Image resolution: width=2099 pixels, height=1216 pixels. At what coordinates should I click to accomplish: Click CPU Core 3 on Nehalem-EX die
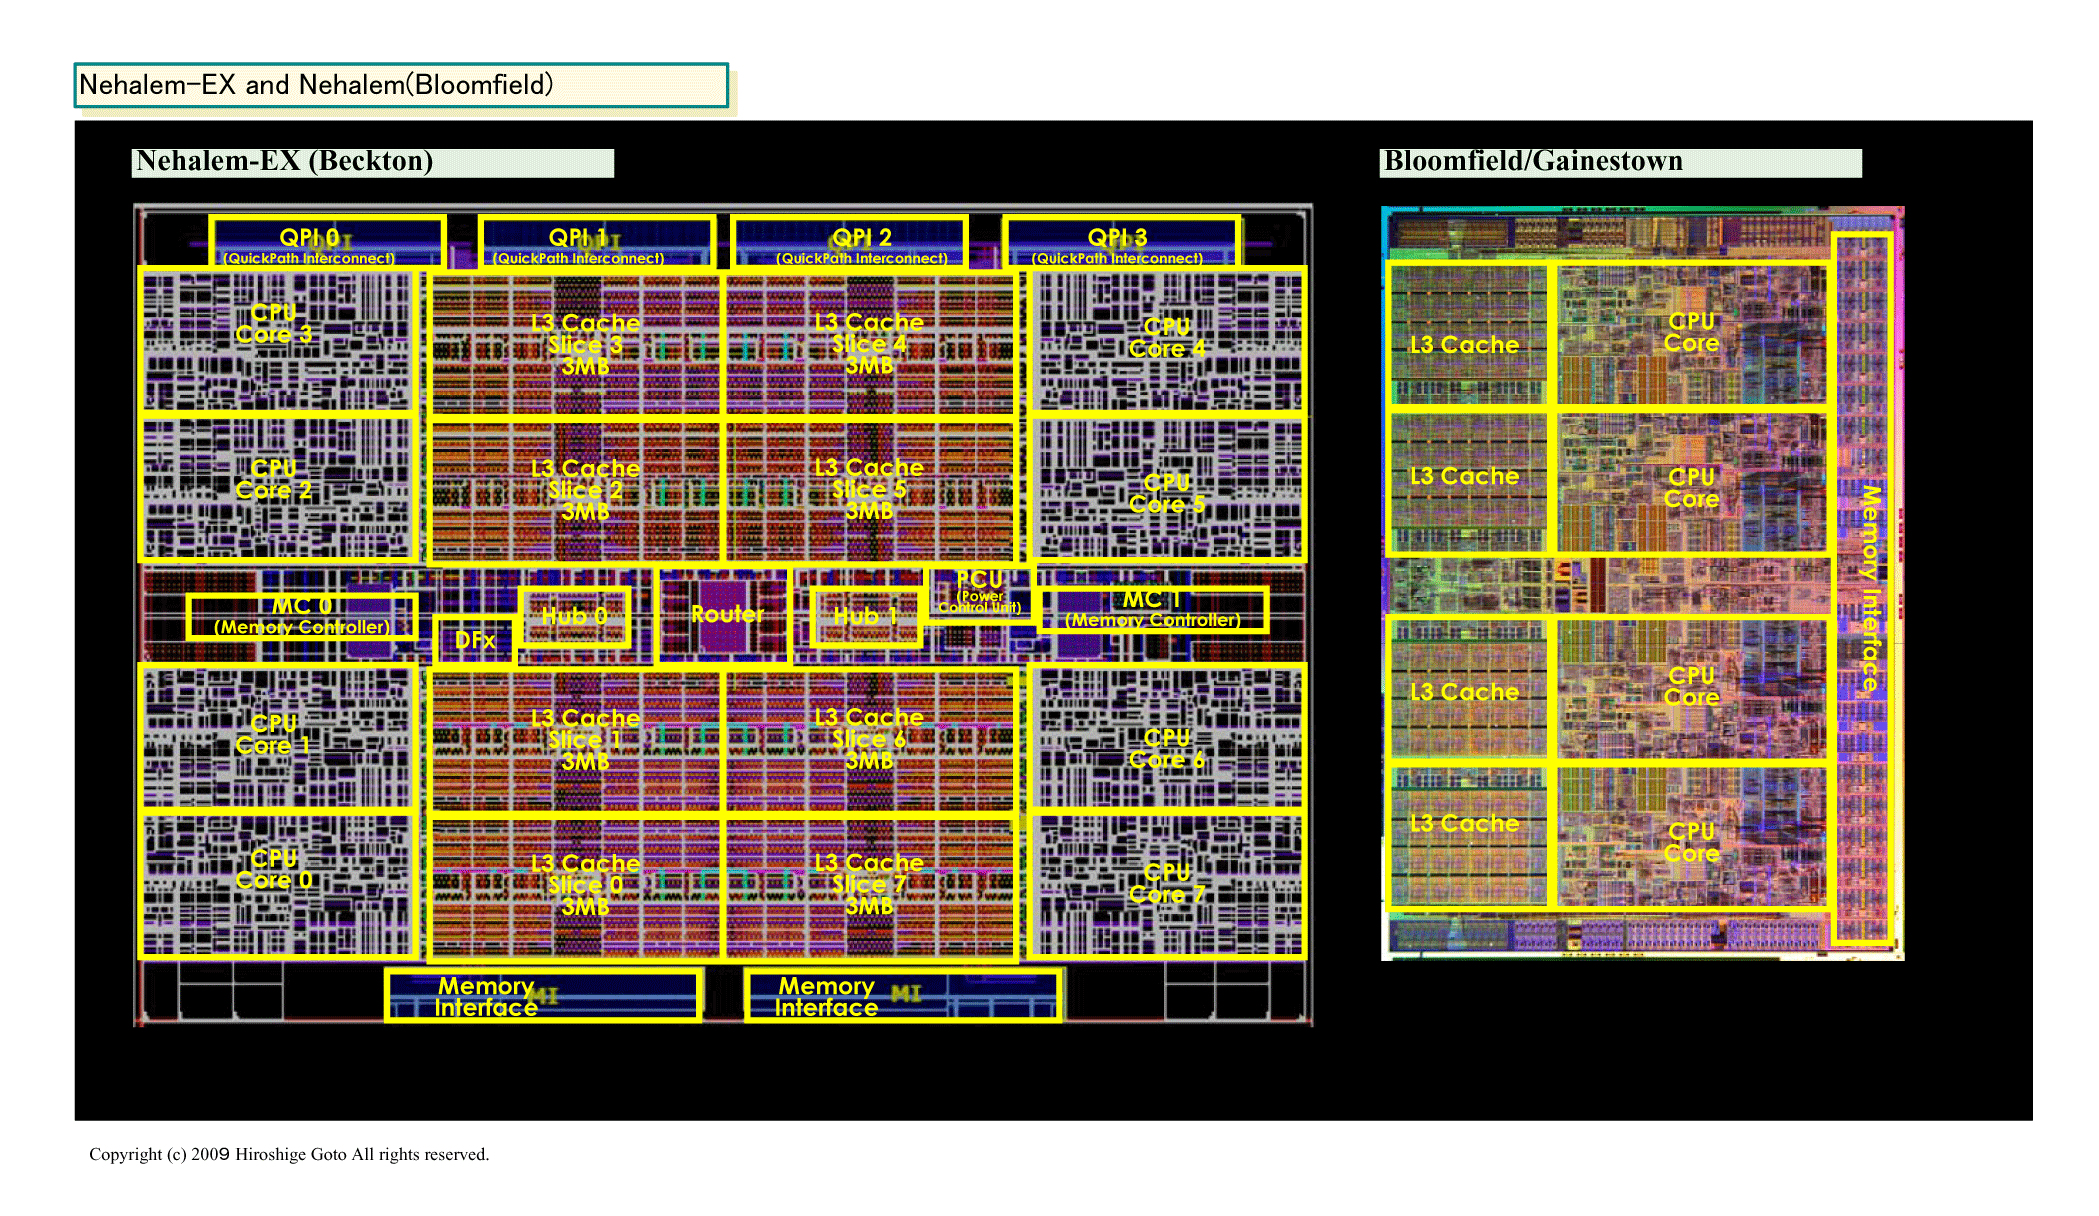point(277,340)
